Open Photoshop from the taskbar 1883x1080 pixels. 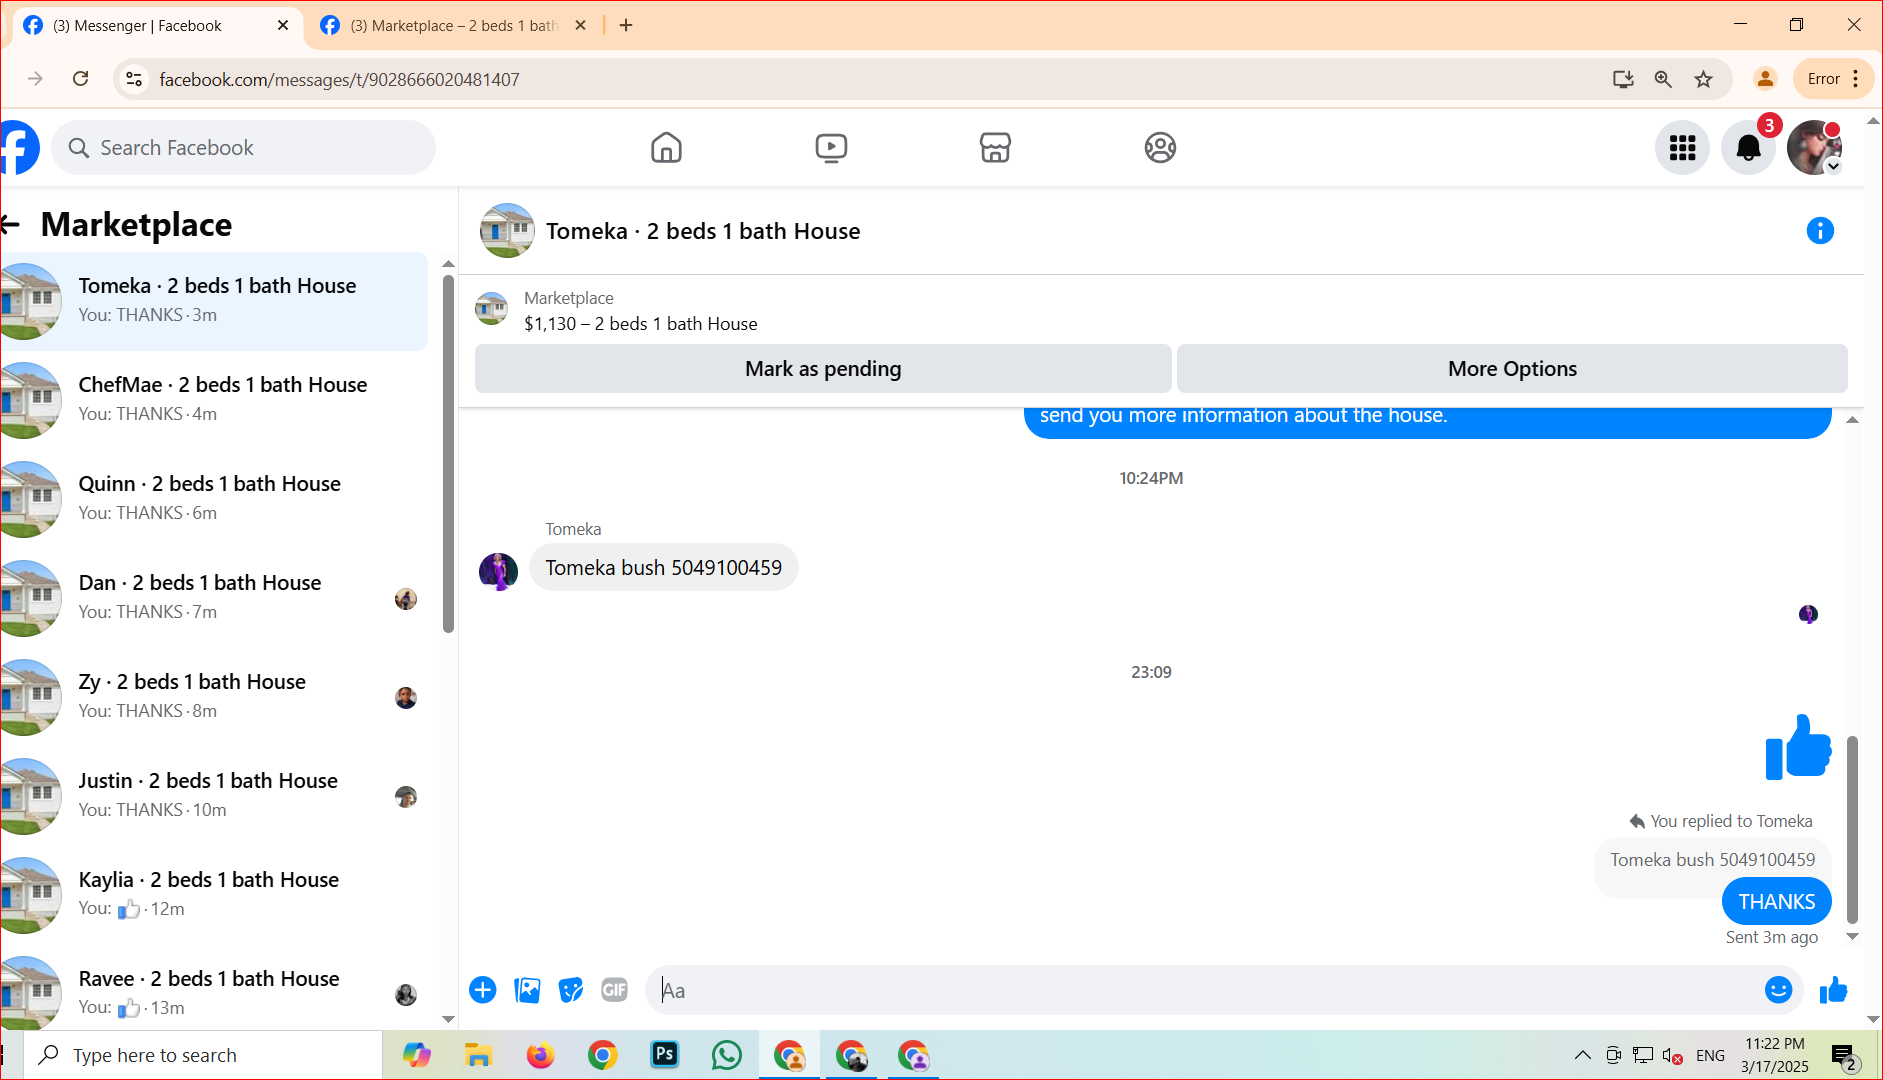click(x=665, y=1055)
